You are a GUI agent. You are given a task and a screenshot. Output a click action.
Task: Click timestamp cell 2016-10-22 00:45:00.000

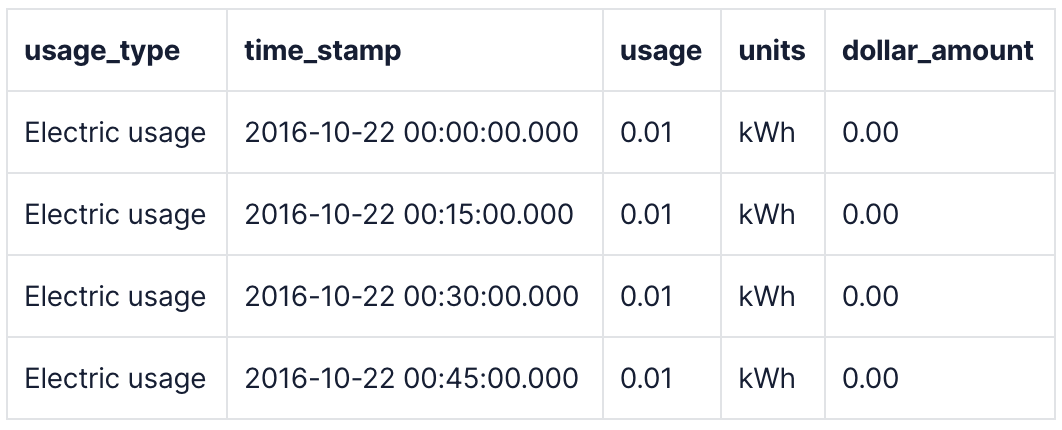pos(411,378)
